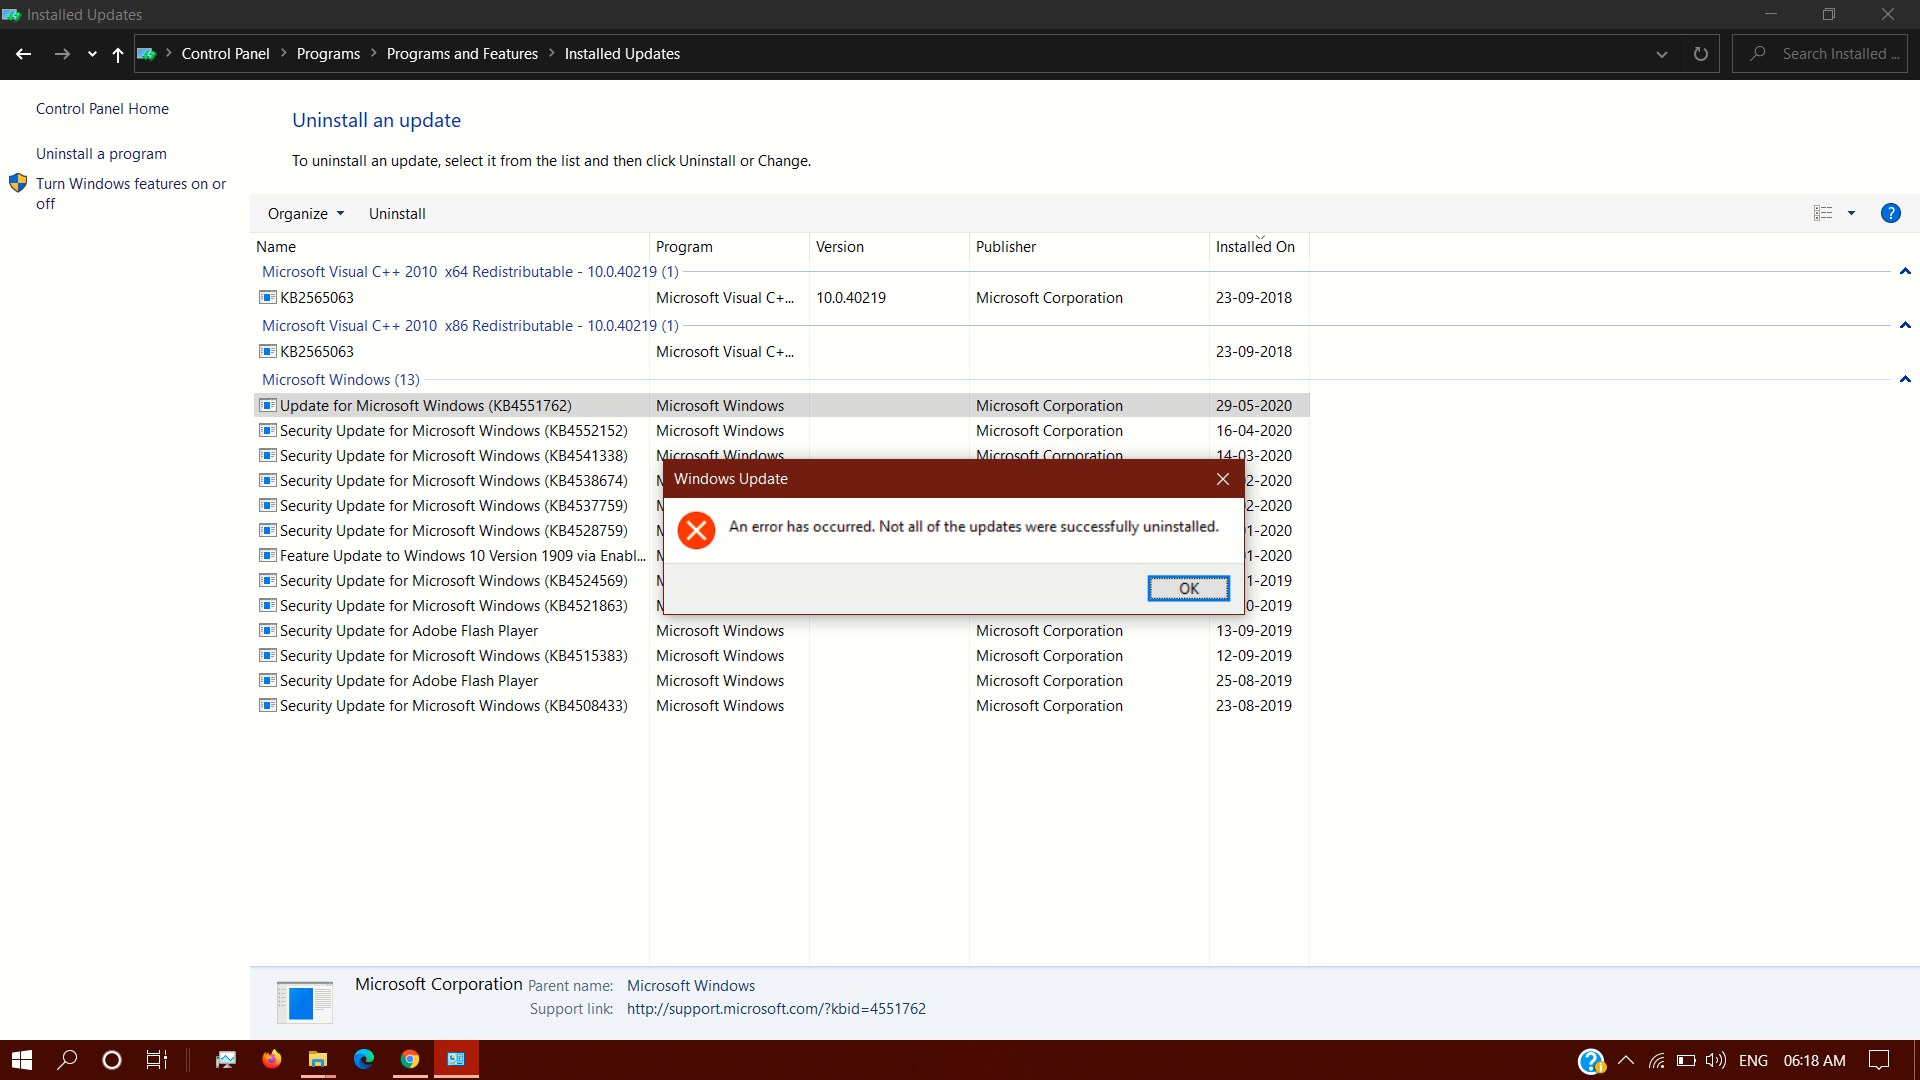Collapse the Microsoft Windows (13) group
This screenshot has height=1080, width=1920.
pyautogui.click(x=1905, y=380)
